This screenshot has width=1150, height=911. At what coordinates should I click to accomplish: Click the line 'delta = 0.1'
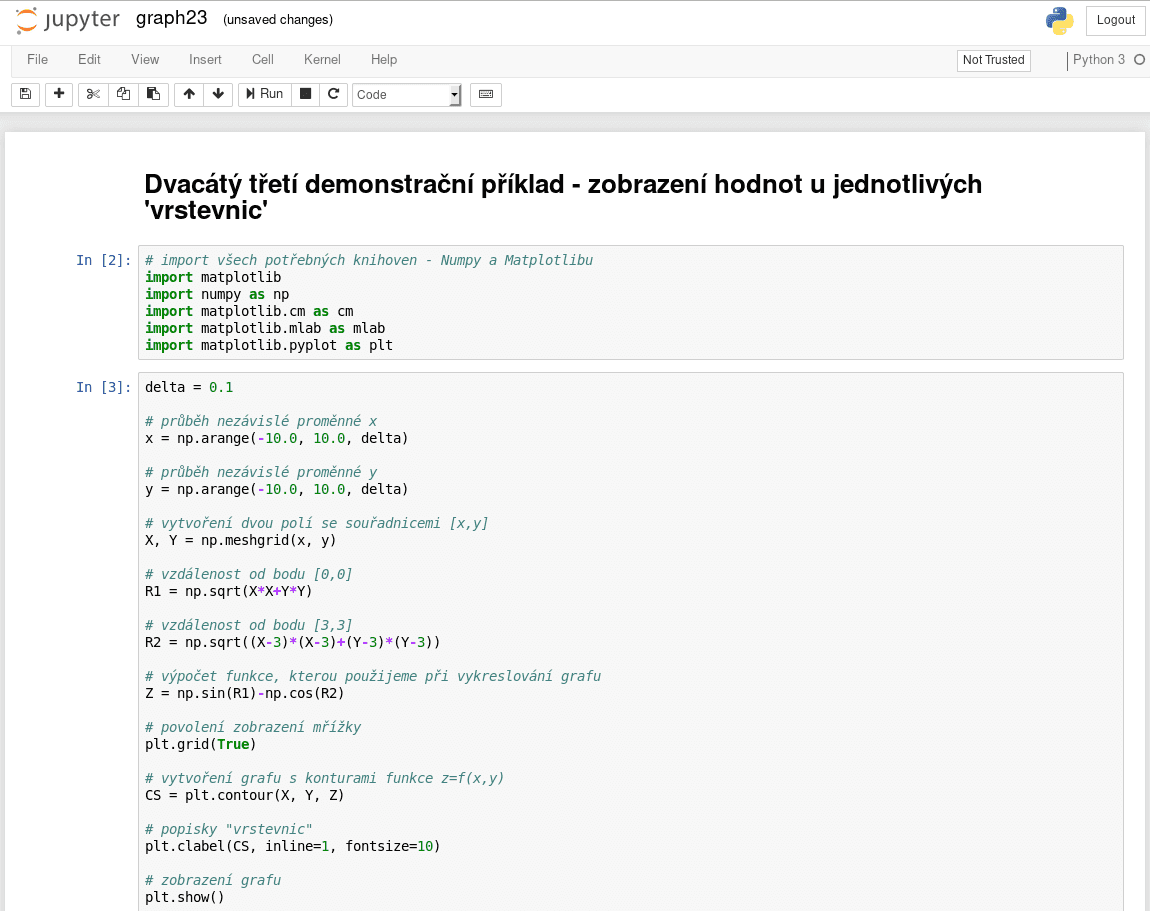[x=189, y=387]
